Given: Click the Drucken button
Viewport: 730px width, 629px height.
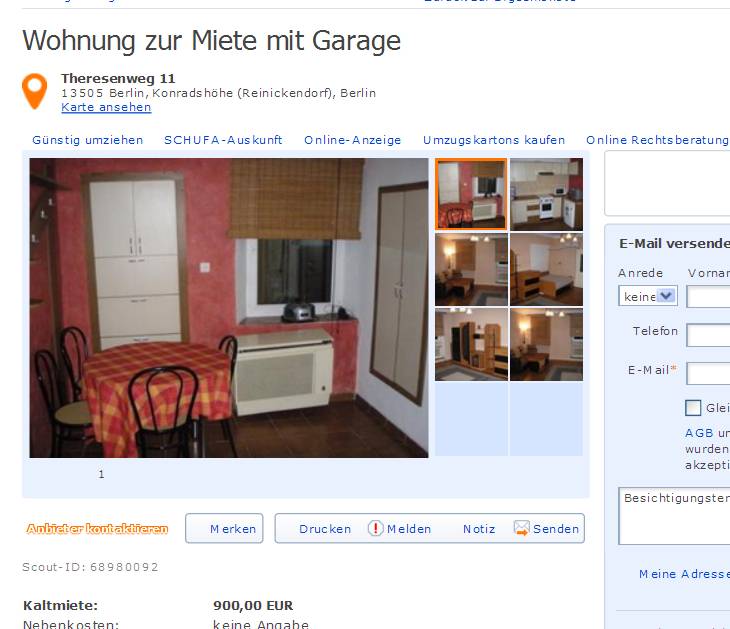Looking at the screenshot, I should click(x=325, y=529).
